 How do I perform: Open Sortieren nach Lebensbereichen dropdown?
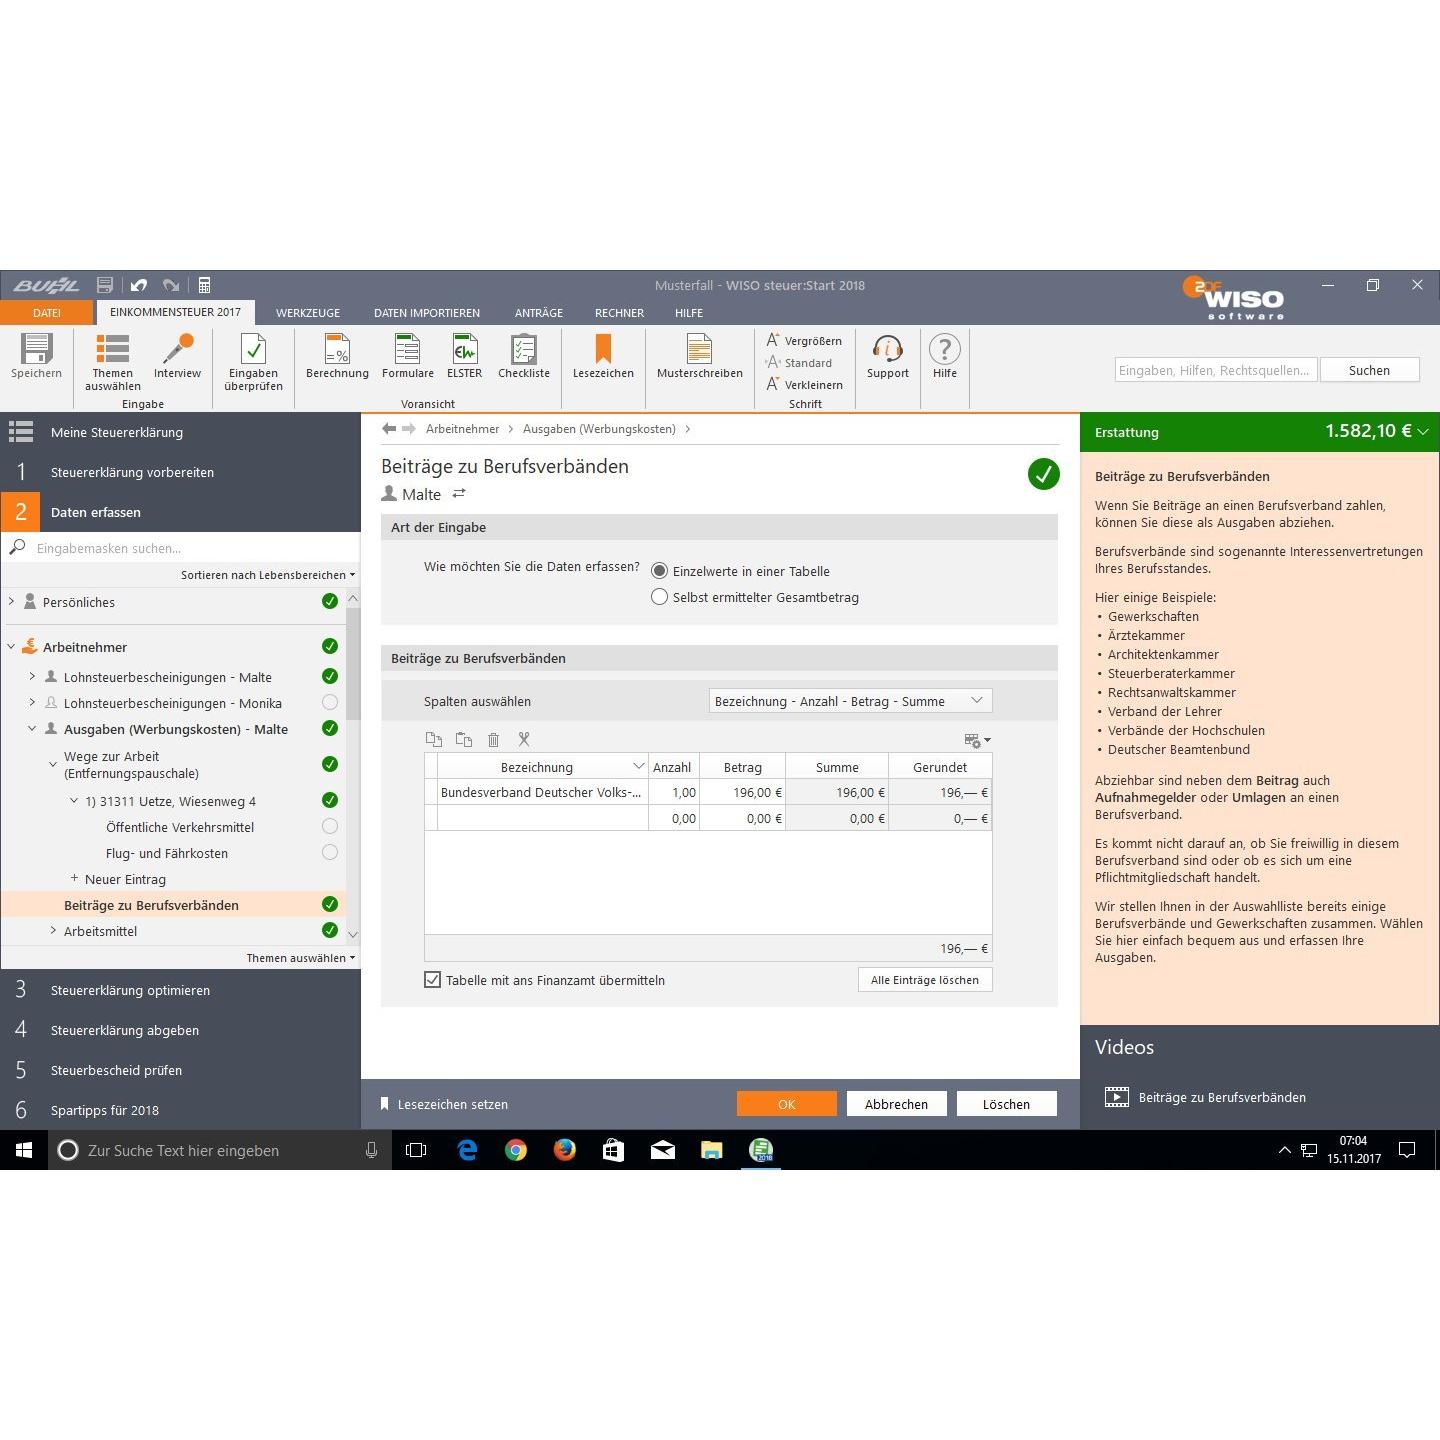pos(268,575)
